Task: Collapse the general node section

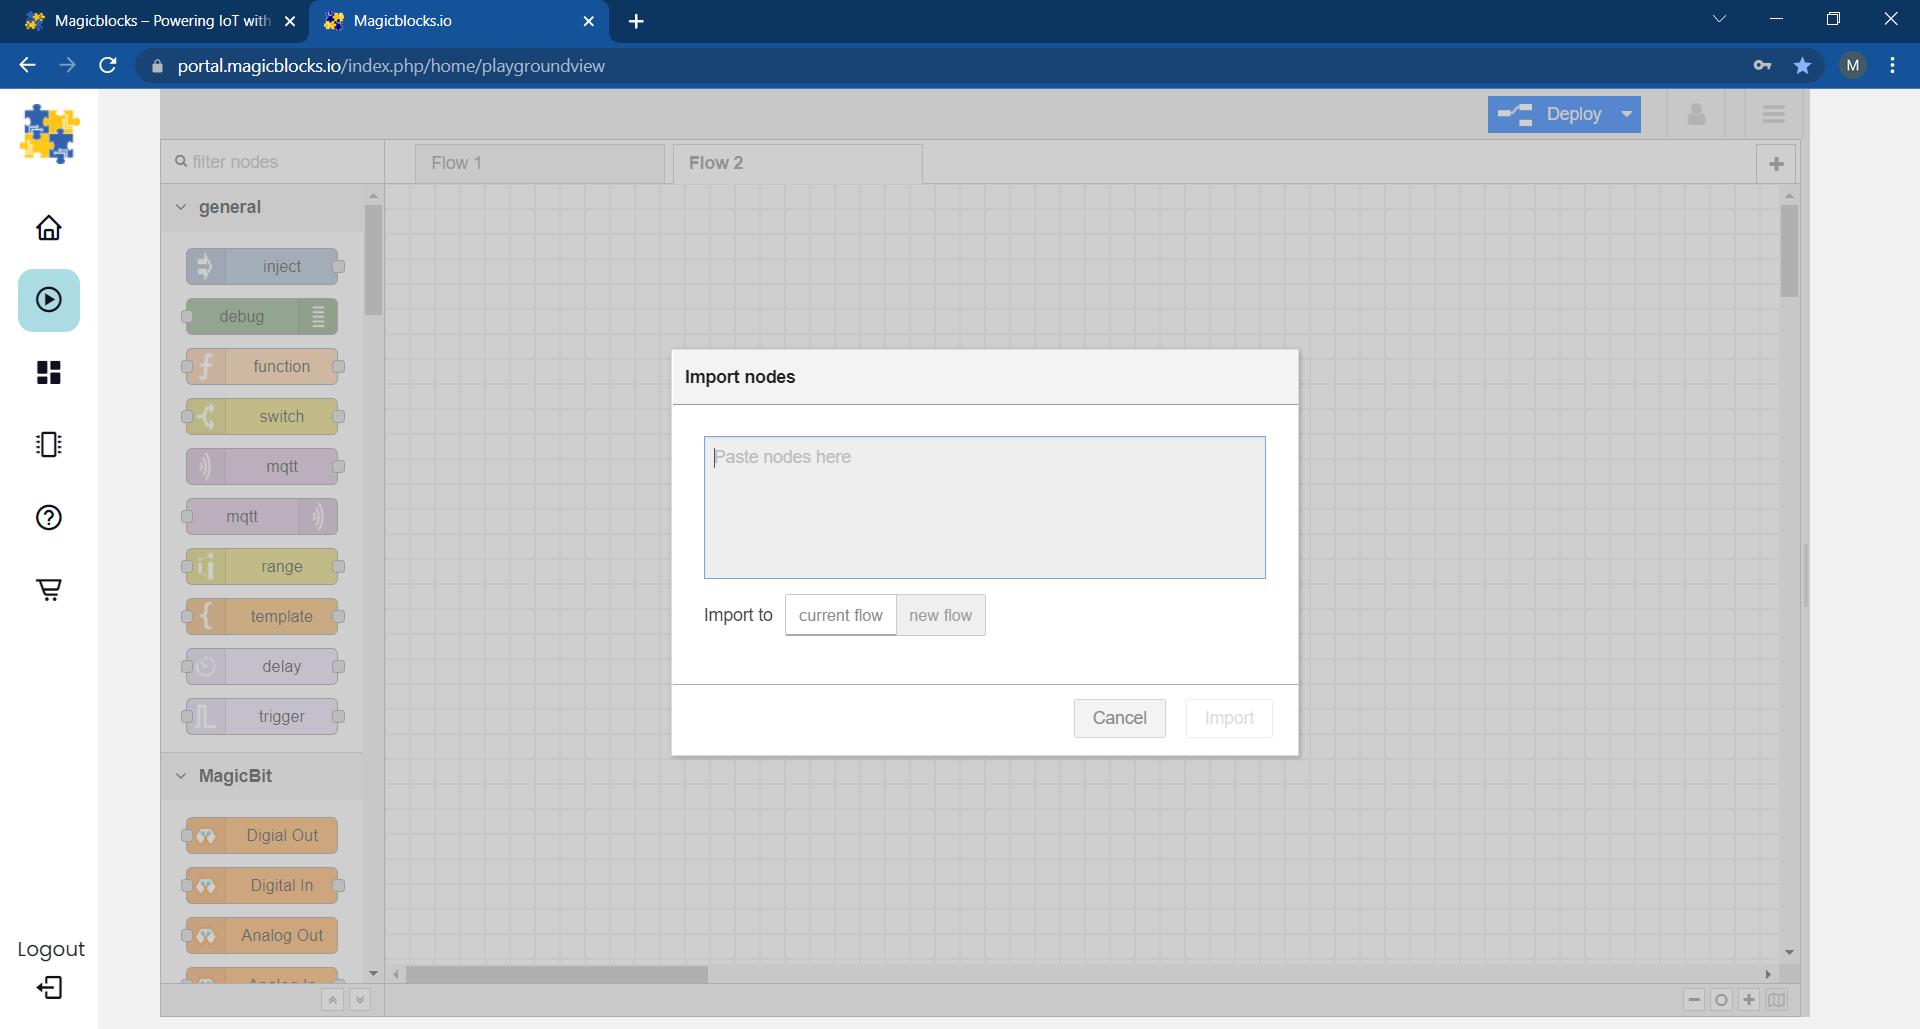Action: click(x=180, y=207)
